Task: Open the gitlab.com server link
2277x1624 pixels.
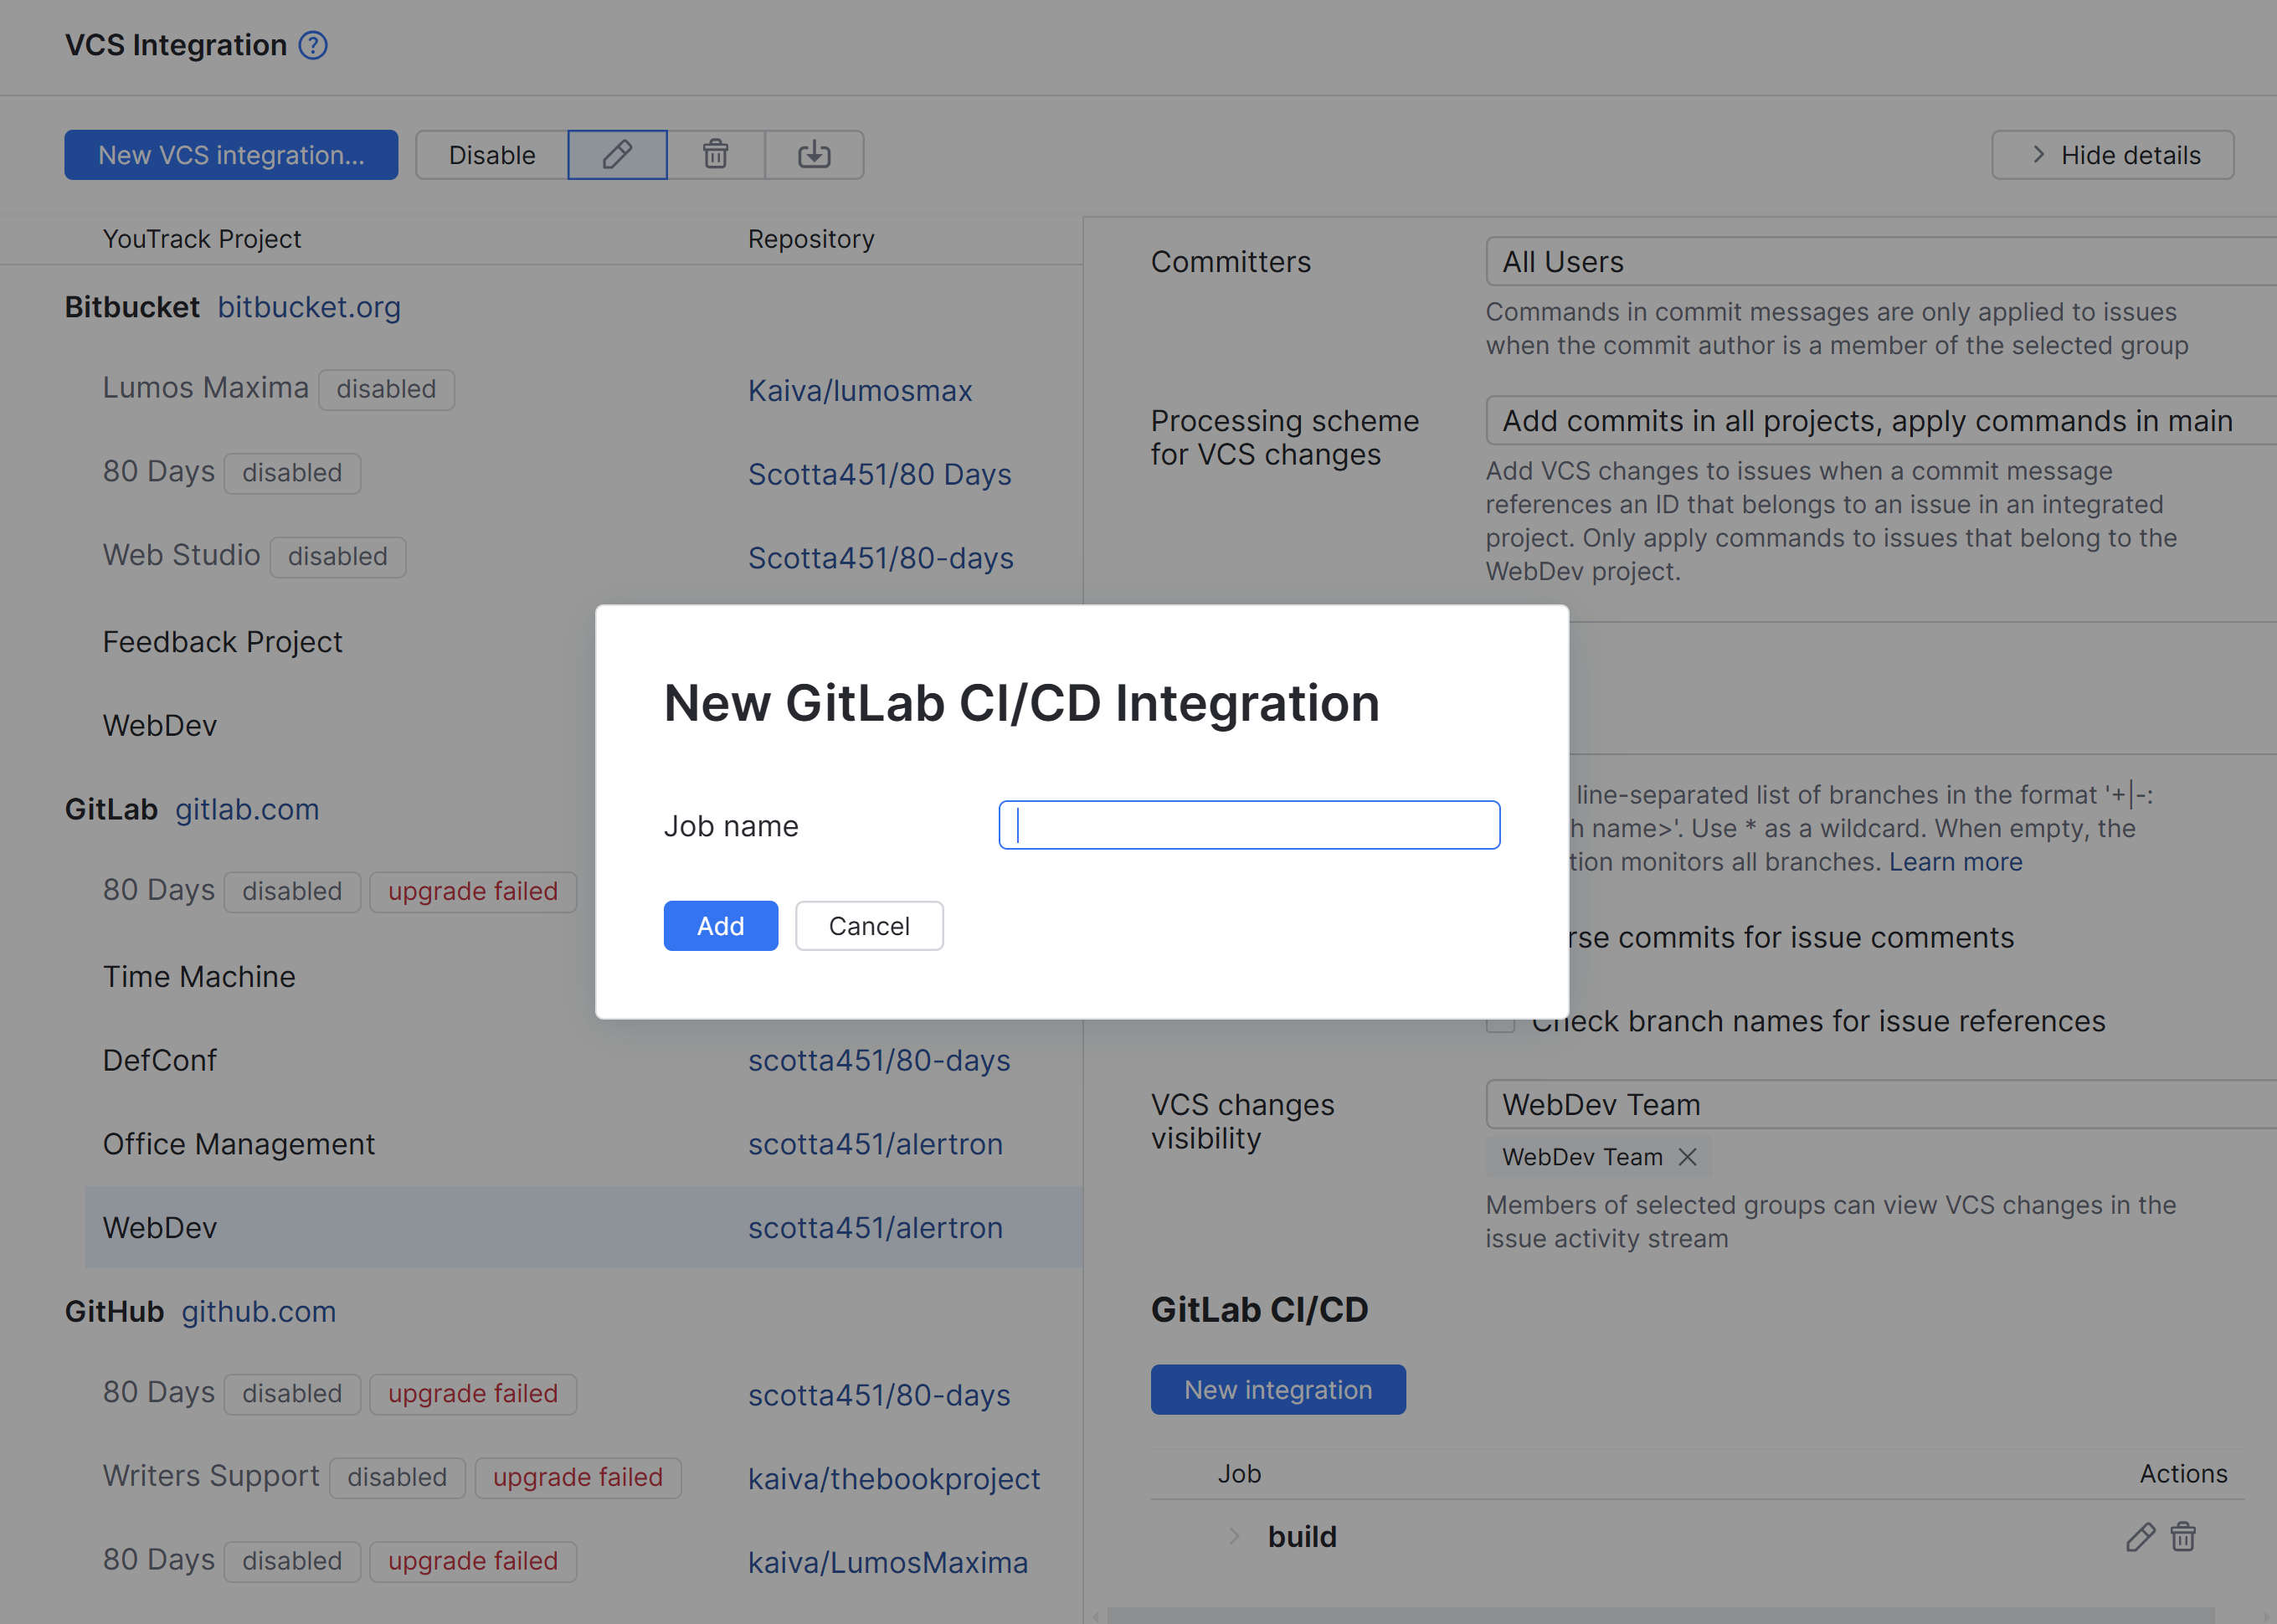Action: [x=246, y=809]
